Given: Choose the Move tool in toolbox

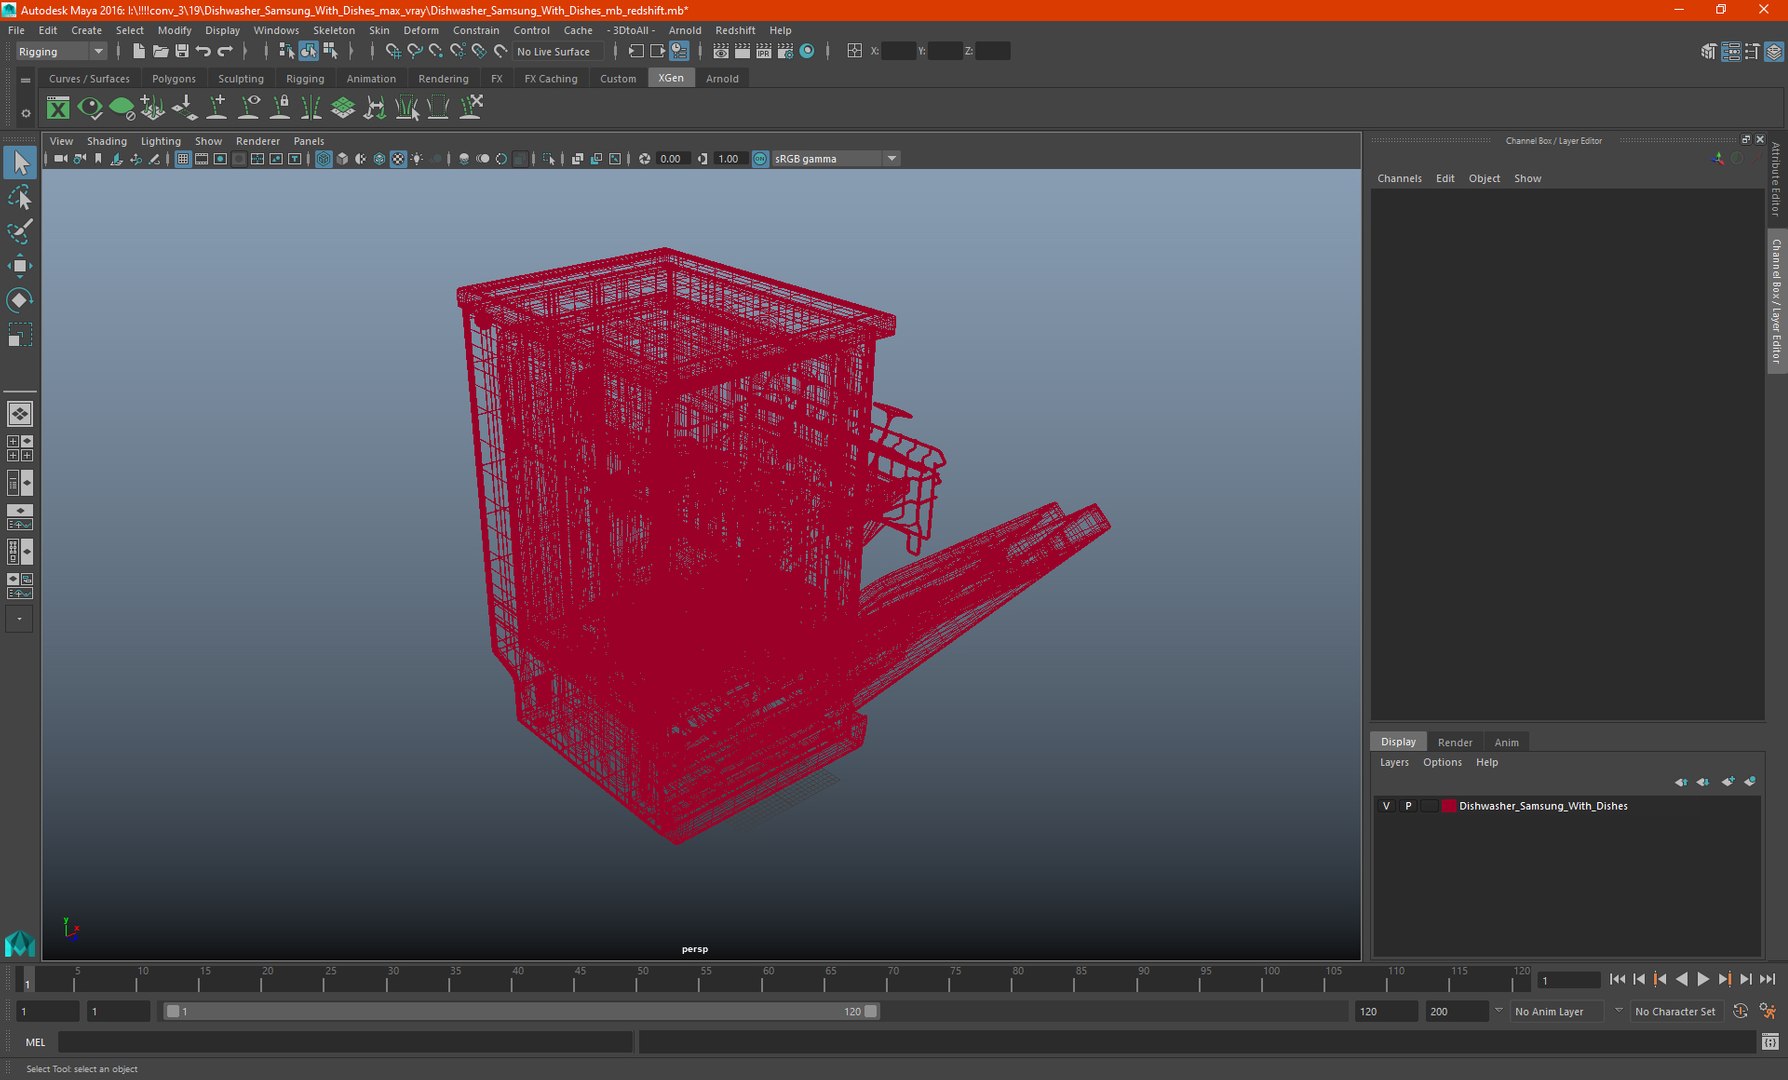Looking at the screenshot, I should [x=19, y=265].
